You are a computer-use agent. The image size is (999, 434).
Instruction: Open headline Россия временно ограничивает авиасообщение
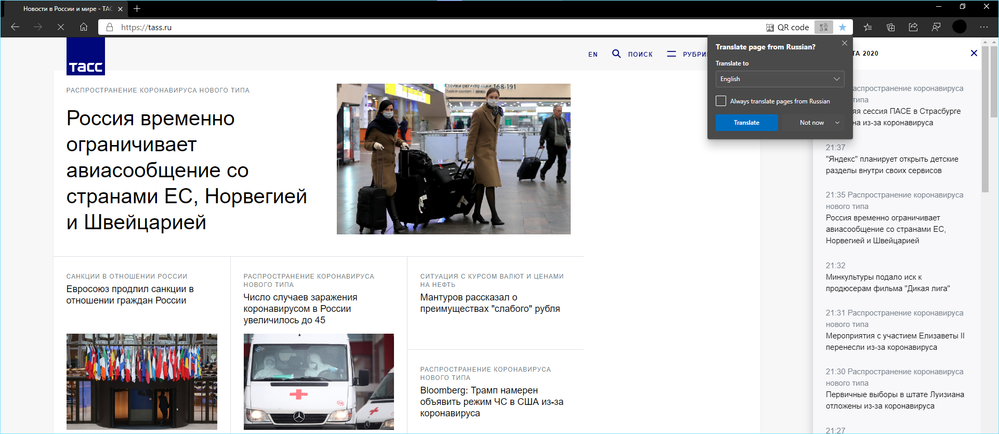tap(187, 170)
